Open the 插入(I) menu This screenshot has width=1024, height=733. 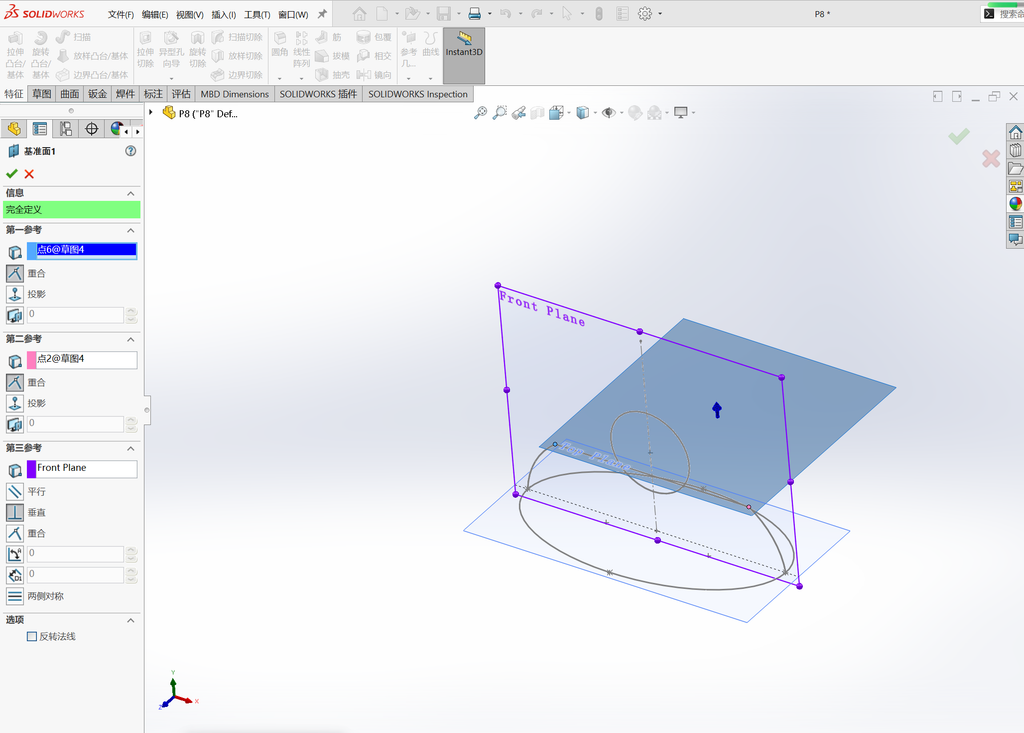(223, 14)
